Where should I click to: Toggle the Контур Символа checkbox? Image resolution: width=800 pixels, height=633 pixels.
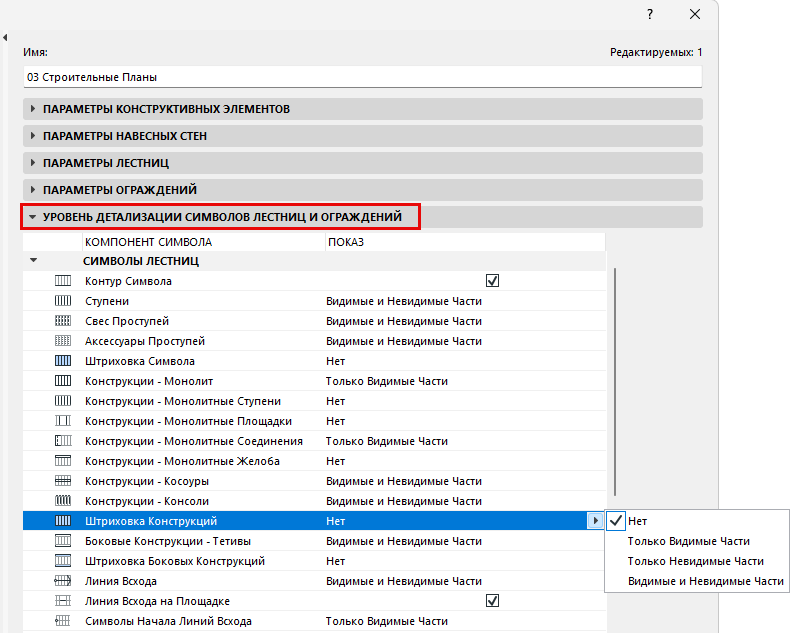(x=492, y=281)
